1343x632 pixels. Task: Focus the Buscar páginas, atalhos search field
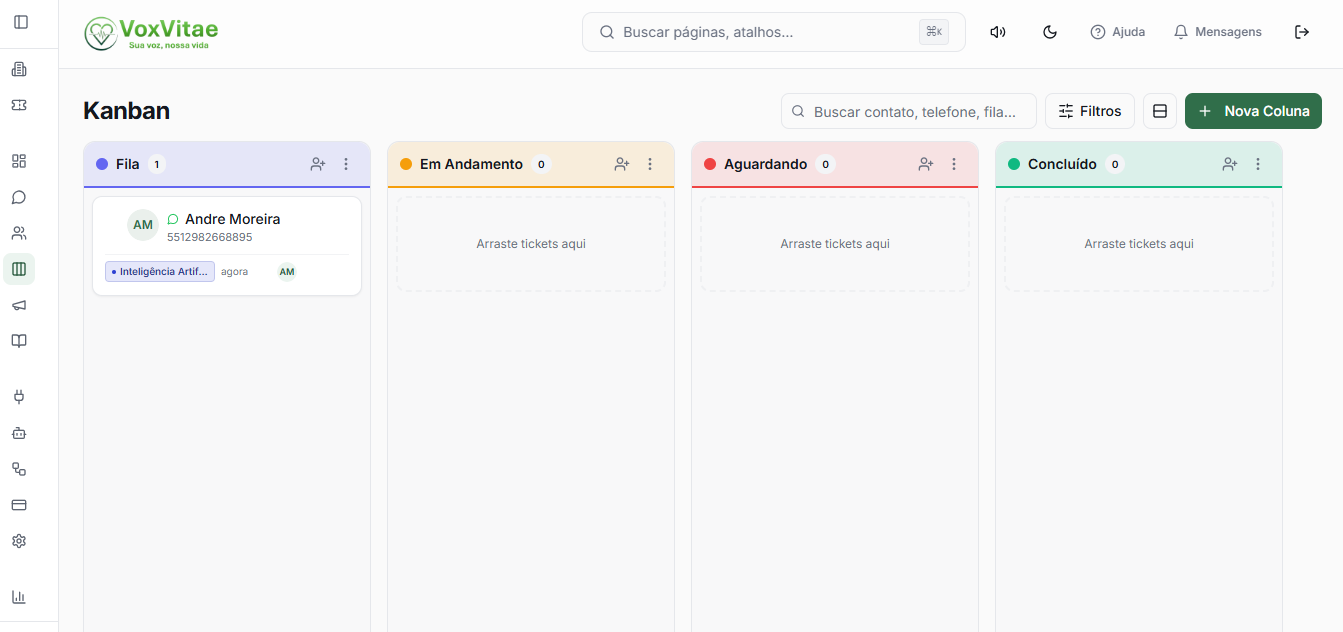click(774, 32)
